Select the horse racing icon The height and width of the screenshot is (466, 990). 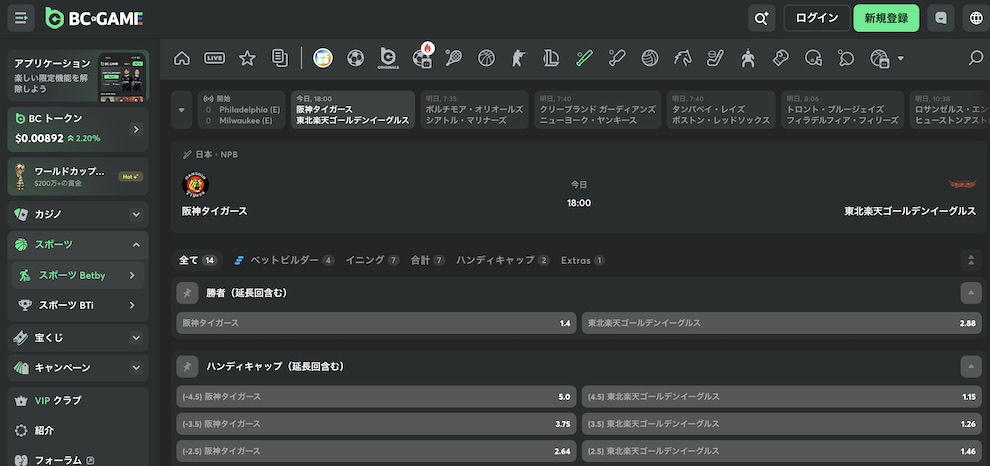pos(683,58)
